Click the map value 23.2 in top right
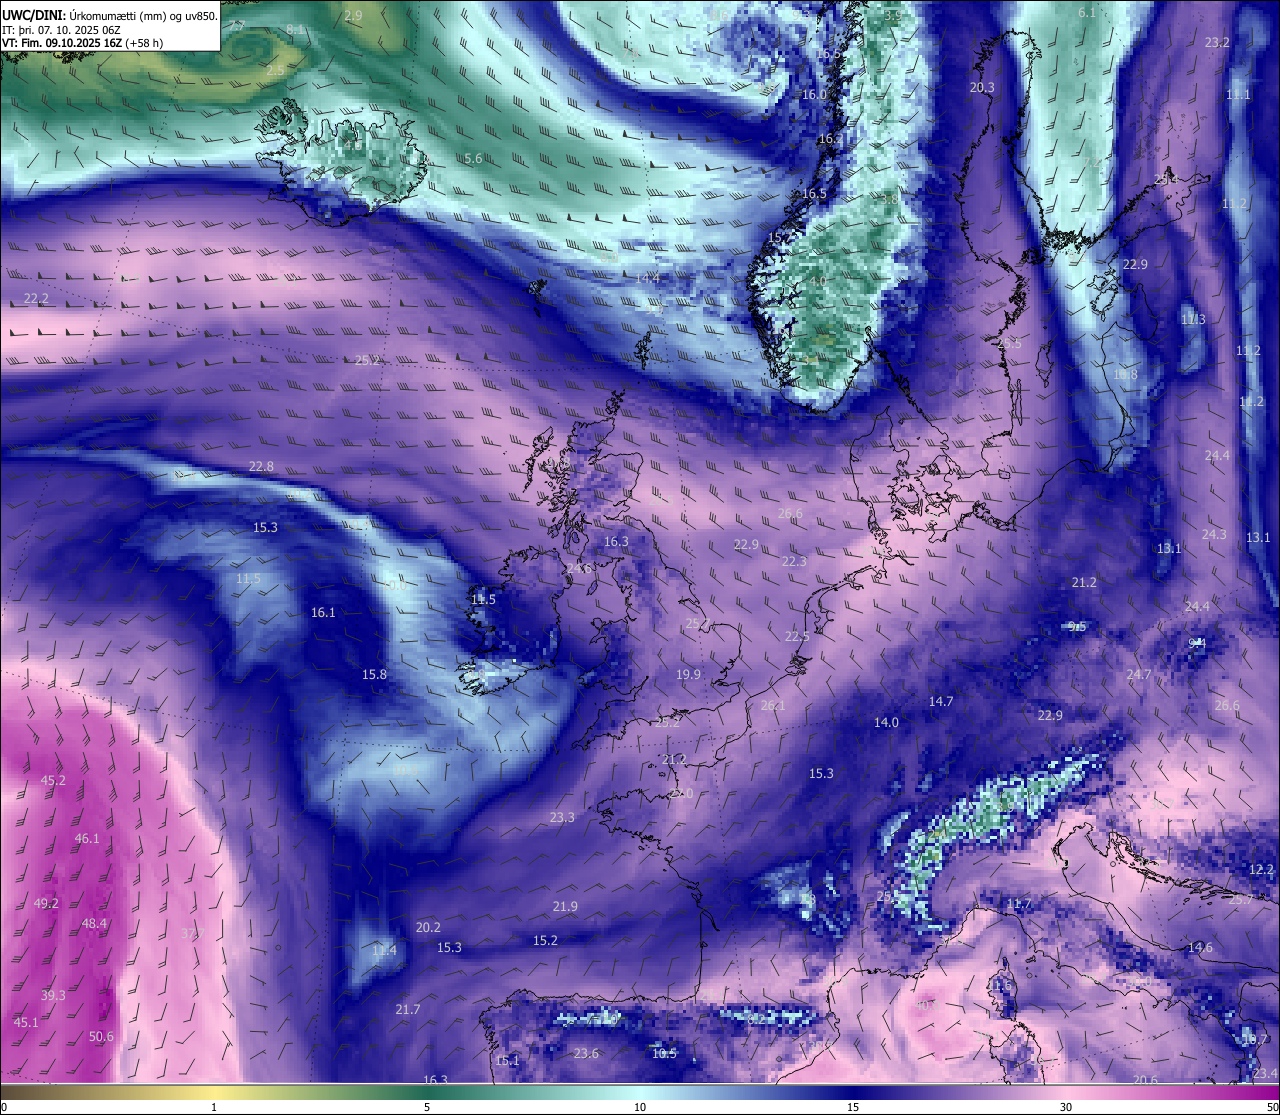 point(1217,42)
